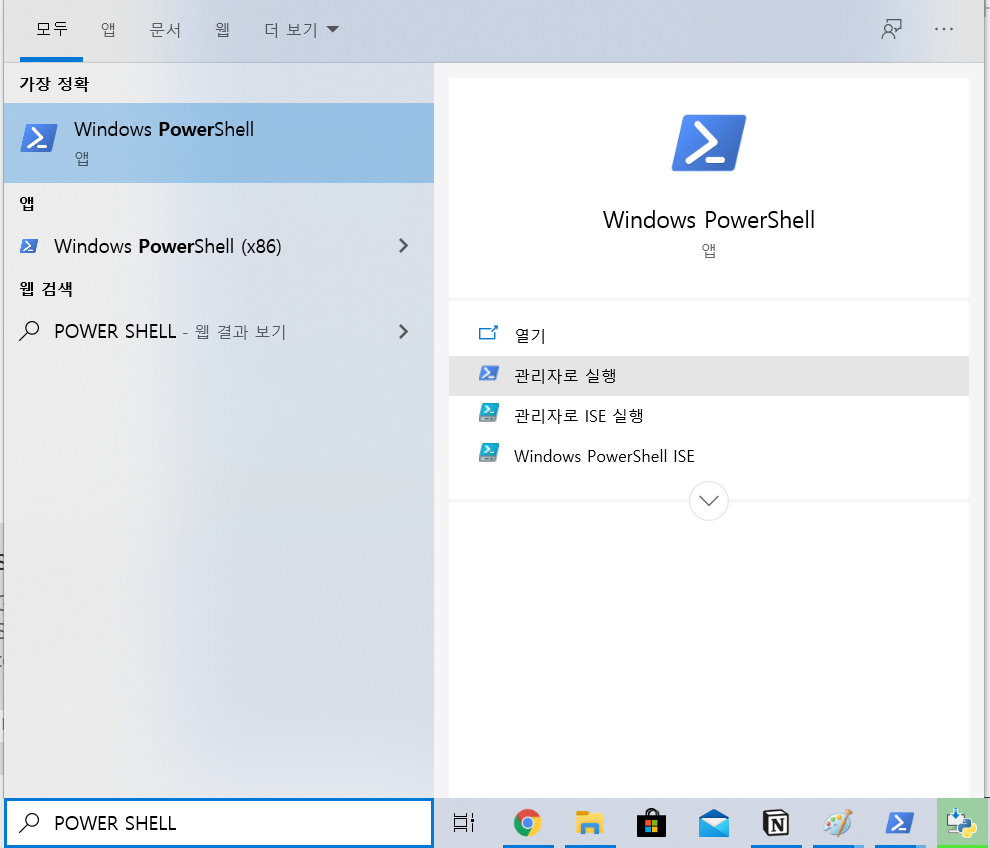Click the Python installer taskbar icon
The image size is (990, 848).
tap(961, 823)
